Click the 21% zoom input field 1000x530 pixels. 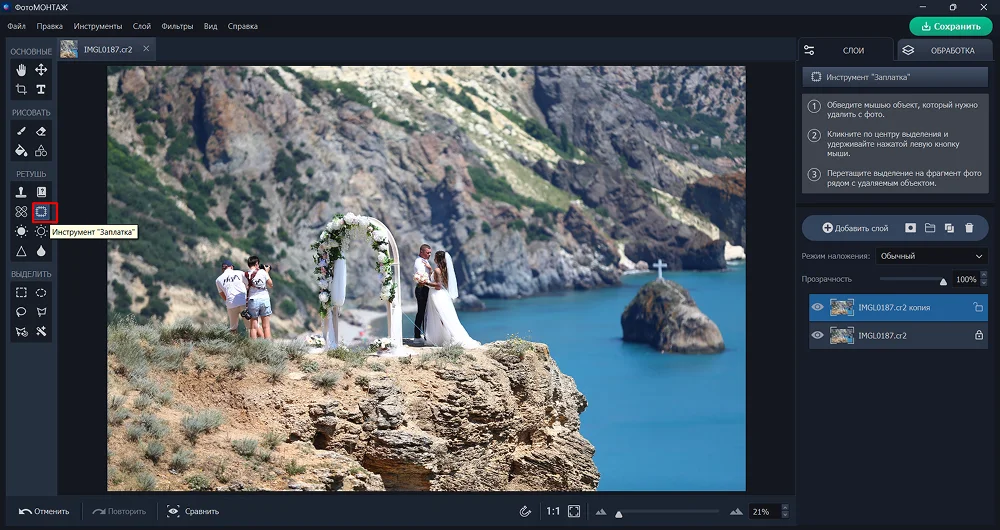click(765, 512)
